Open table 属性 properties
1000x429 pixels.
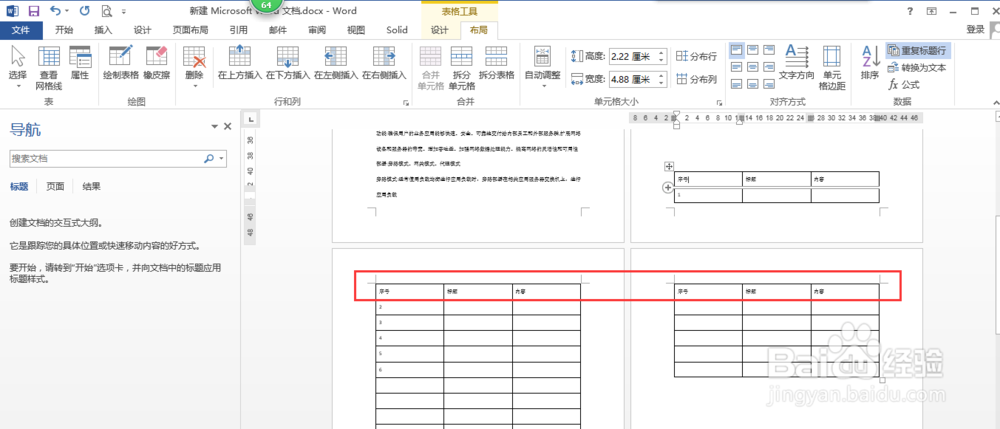(x=80, y=62)
